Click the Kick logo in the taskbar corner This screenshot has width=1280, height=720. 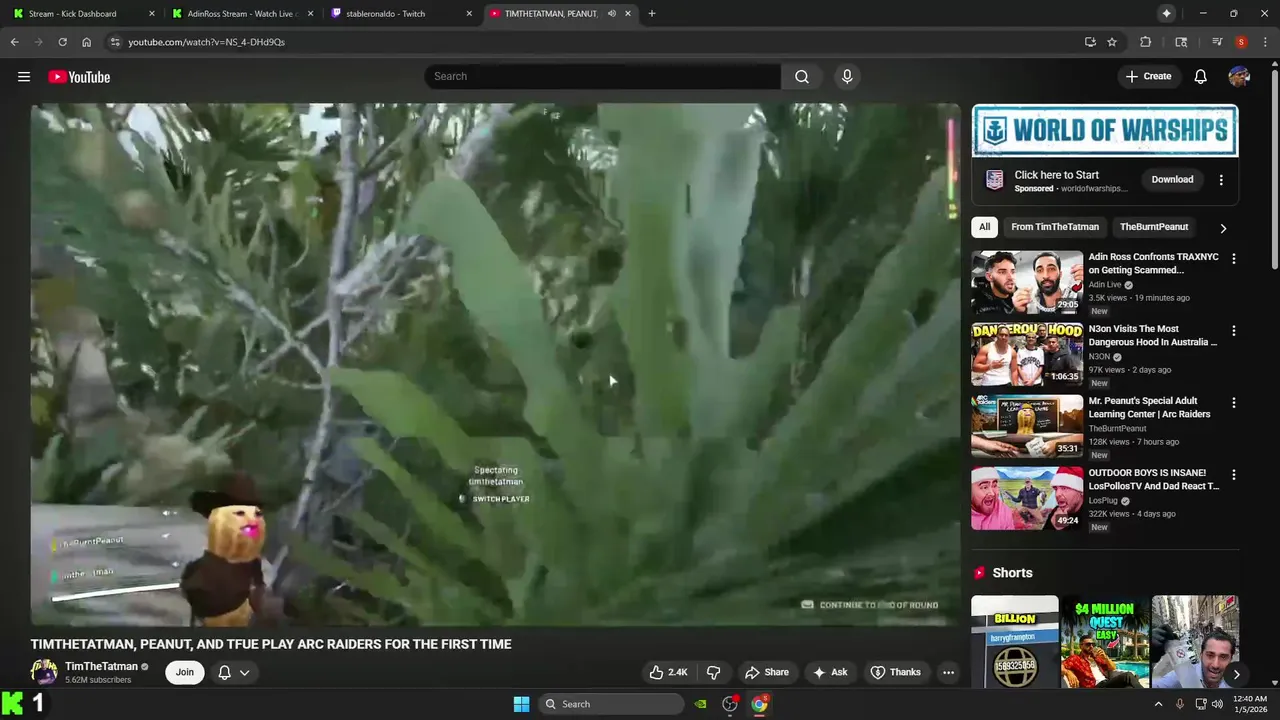click(x=13, y=703)
